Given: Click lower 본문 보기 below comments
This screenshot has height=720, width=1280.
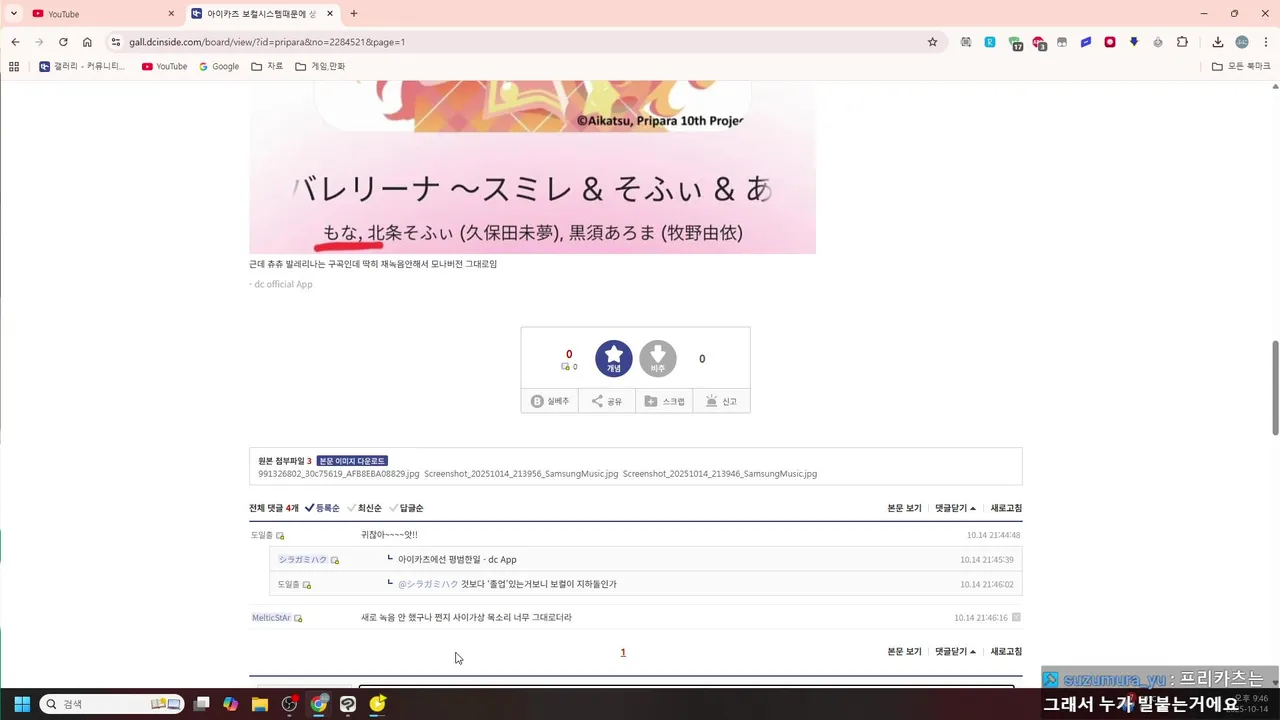Looking at the screenshot, I should (904, 652).
